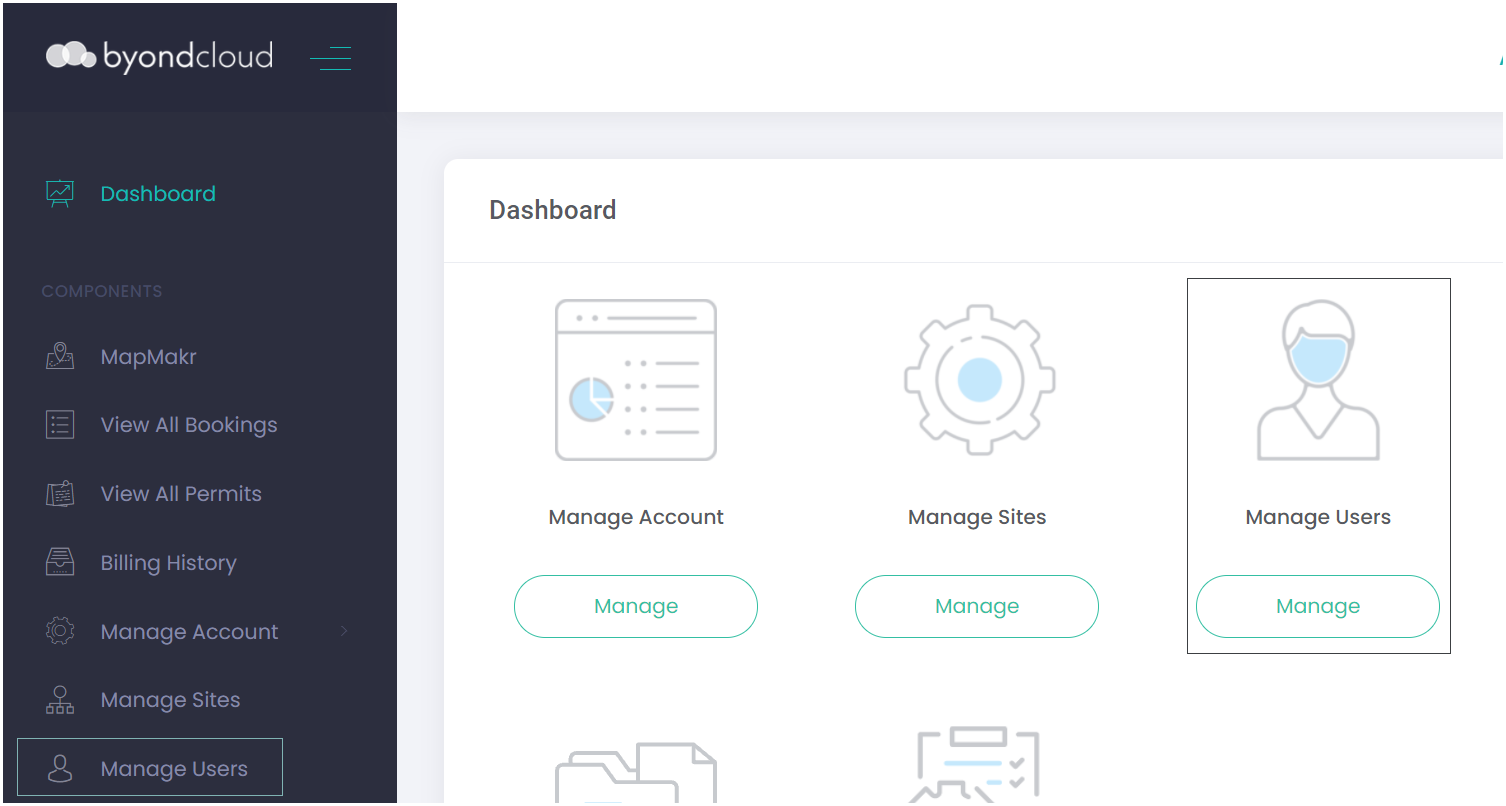Screen dimensions: 1506x806
Task: Click the byondcloud logo
Action: 159,56
